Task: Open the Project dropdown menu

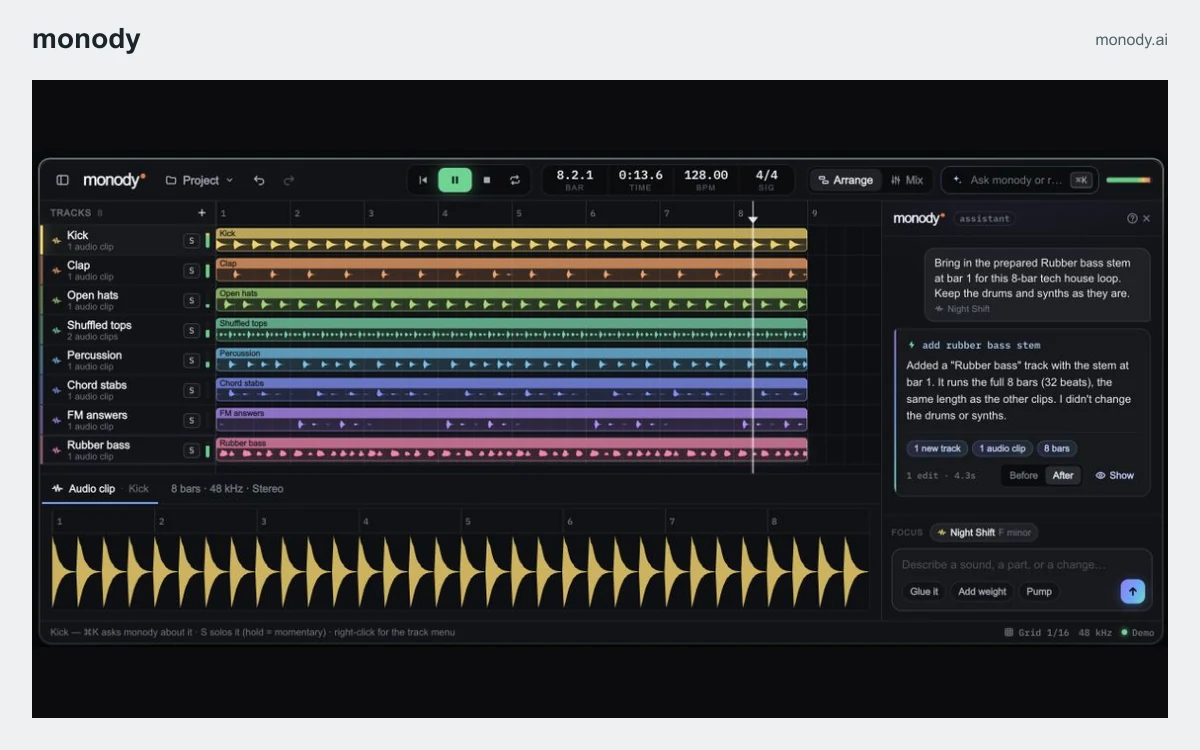Action: (199, 180)
